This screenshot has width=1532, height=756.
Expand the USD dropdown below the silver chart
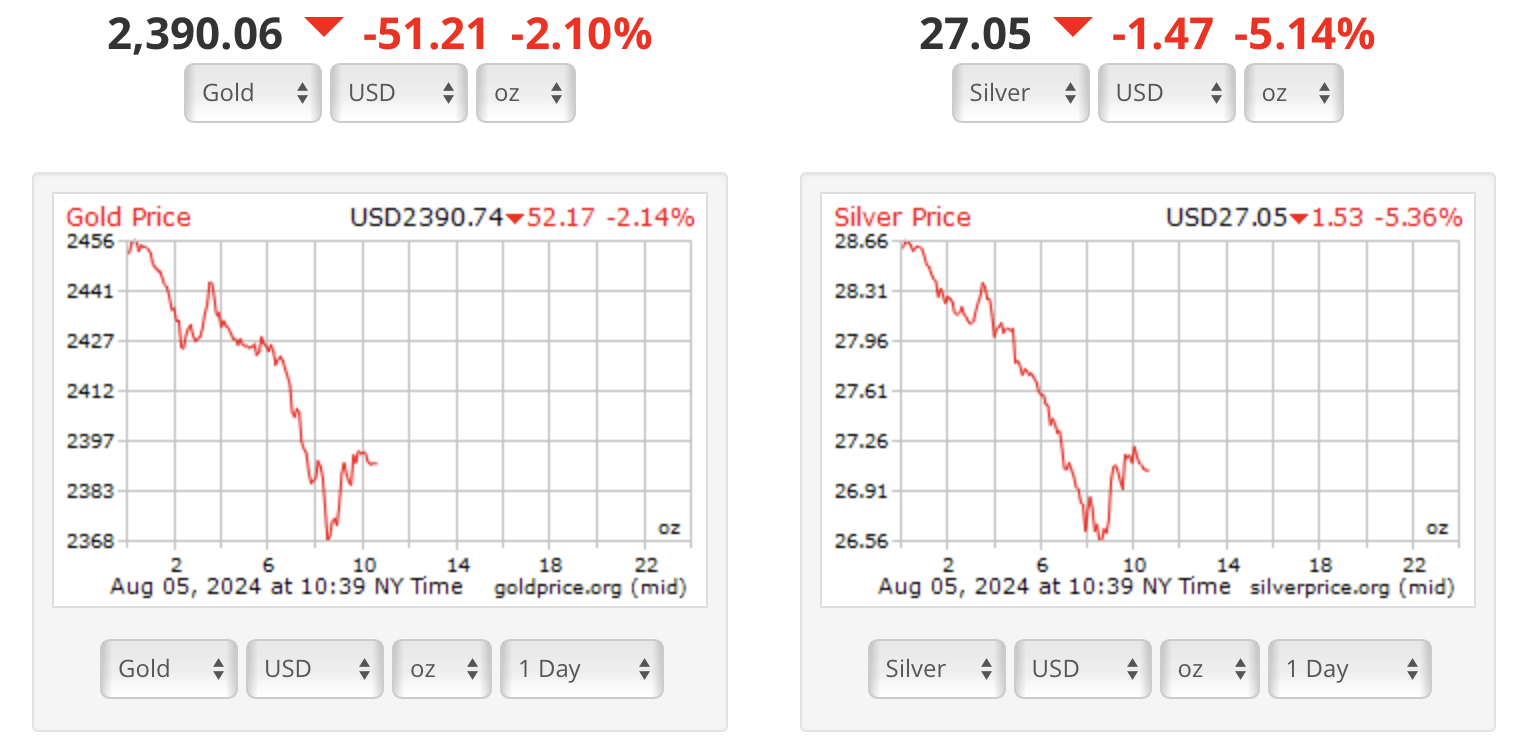1083,669
